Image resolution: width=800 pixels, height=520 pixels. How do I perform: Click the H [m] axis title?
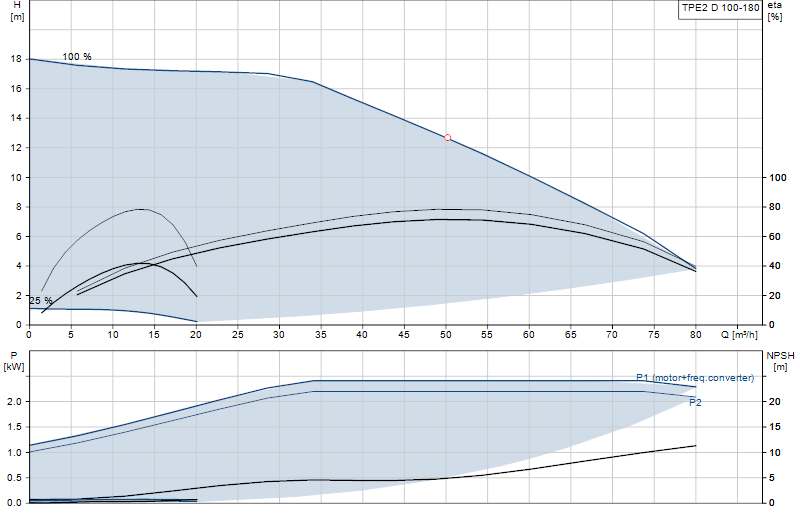(17, 11)
